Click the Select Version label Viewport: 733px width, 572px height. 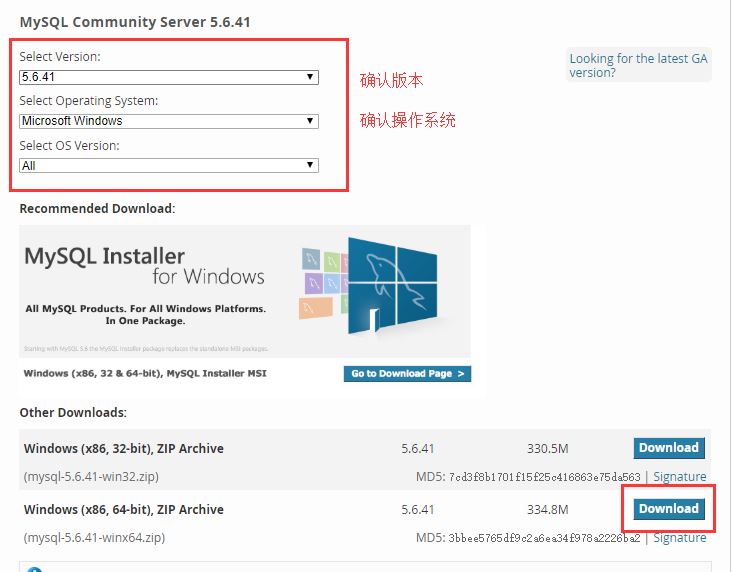point(60,57)
